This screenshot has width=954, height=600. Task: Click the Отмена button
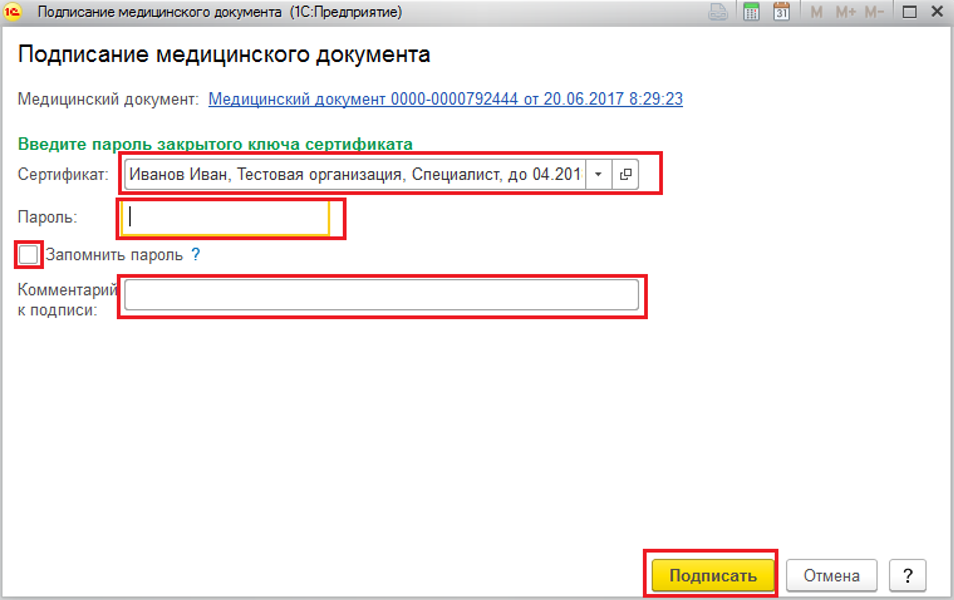point(831,575)
